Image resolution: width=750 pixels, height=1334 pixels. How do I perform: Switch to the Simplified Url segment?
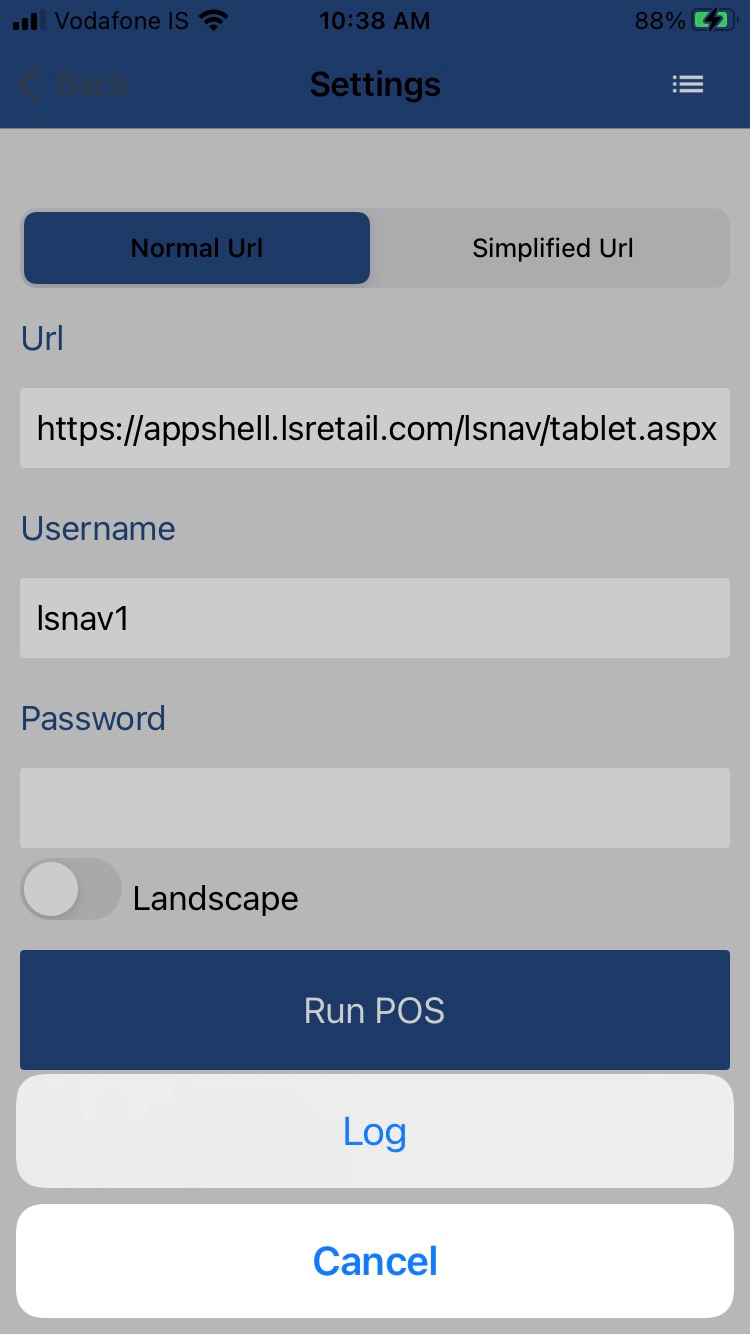pos(552,248)
